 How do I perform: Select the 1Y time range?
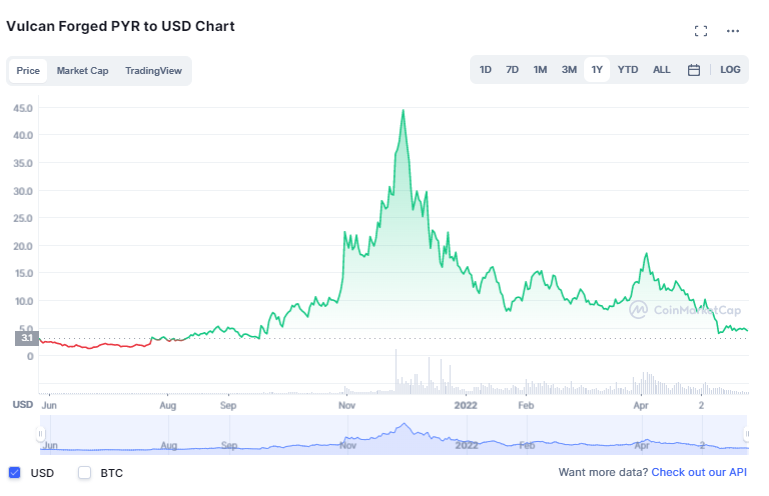(x=597, y=70)
